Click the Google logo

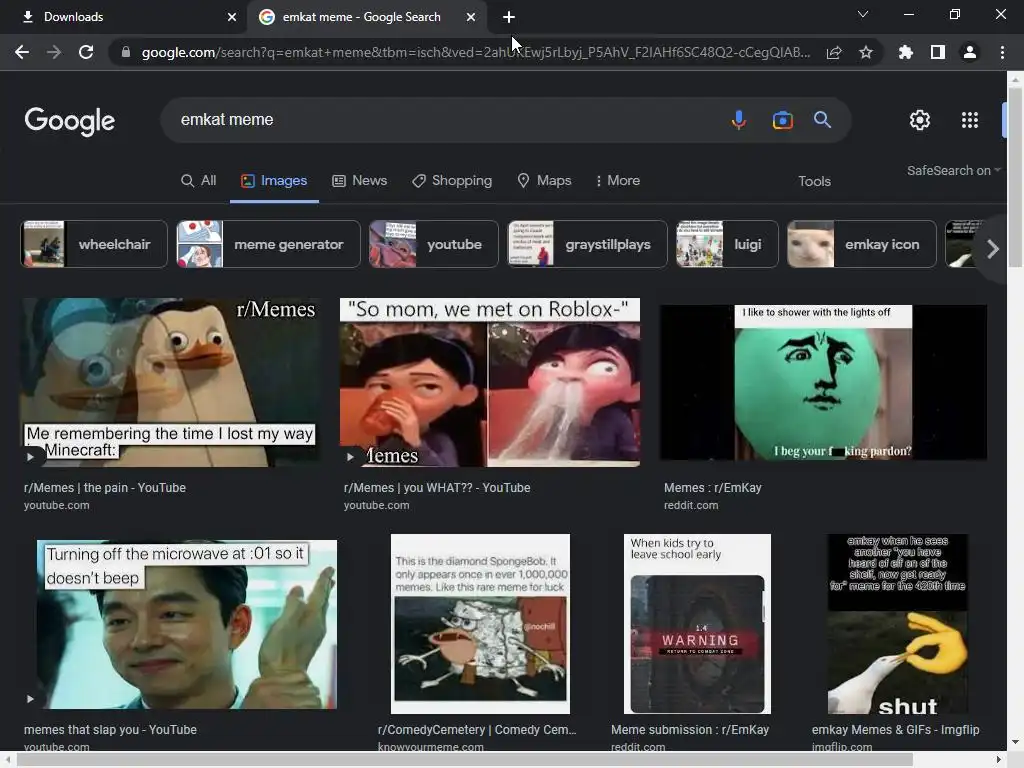pyautogui.click(x=70, y=121)
